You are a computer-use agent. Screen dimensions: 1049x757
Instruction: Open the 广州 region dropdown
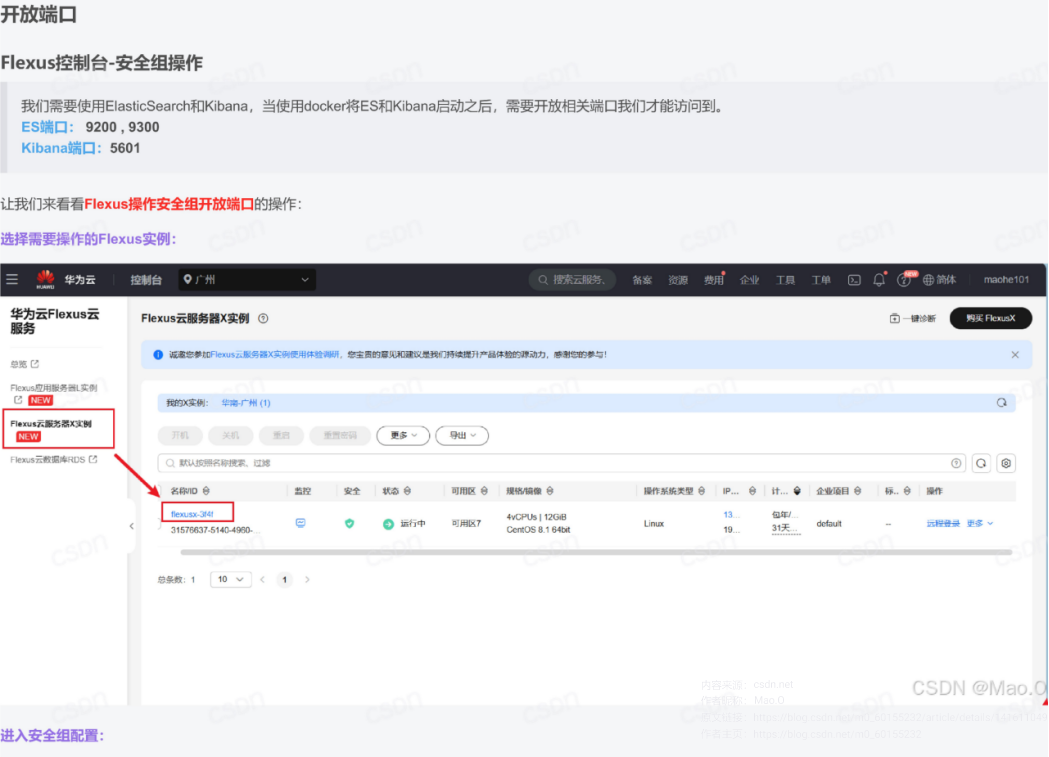pos(247,280)
